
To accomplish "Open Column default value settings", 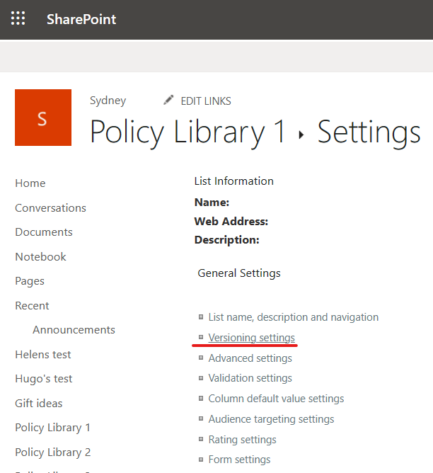I will click(276, 398).
